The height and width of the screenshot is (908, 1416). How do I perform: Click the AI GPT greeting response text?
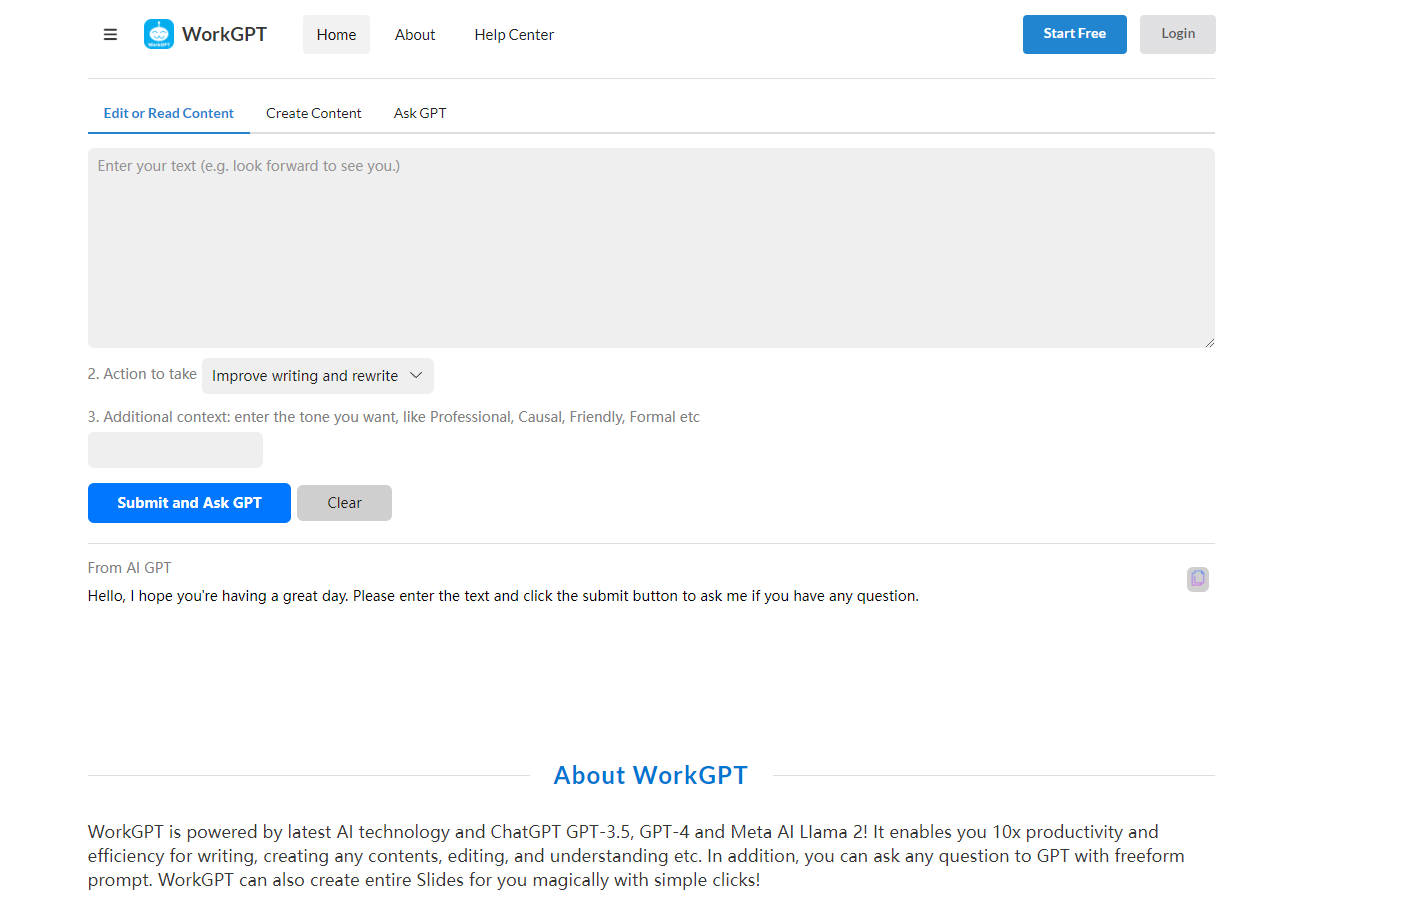point(502,596)
